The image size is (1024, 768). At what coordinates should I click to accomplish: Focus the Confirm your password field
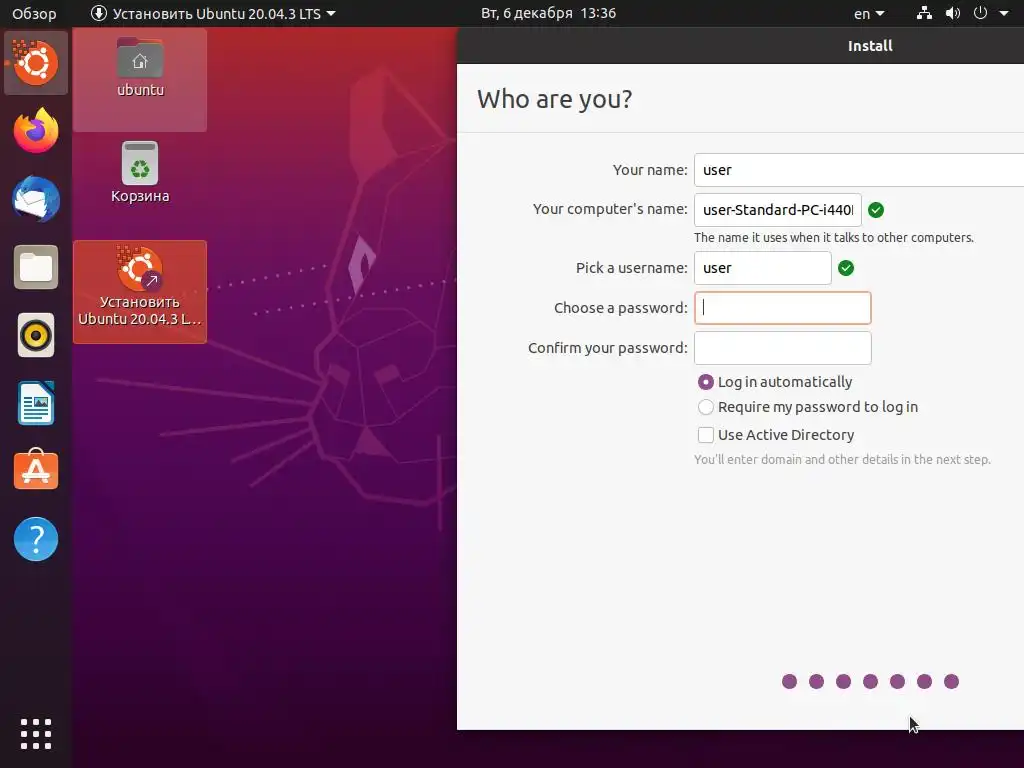click(x=782, y=347)
